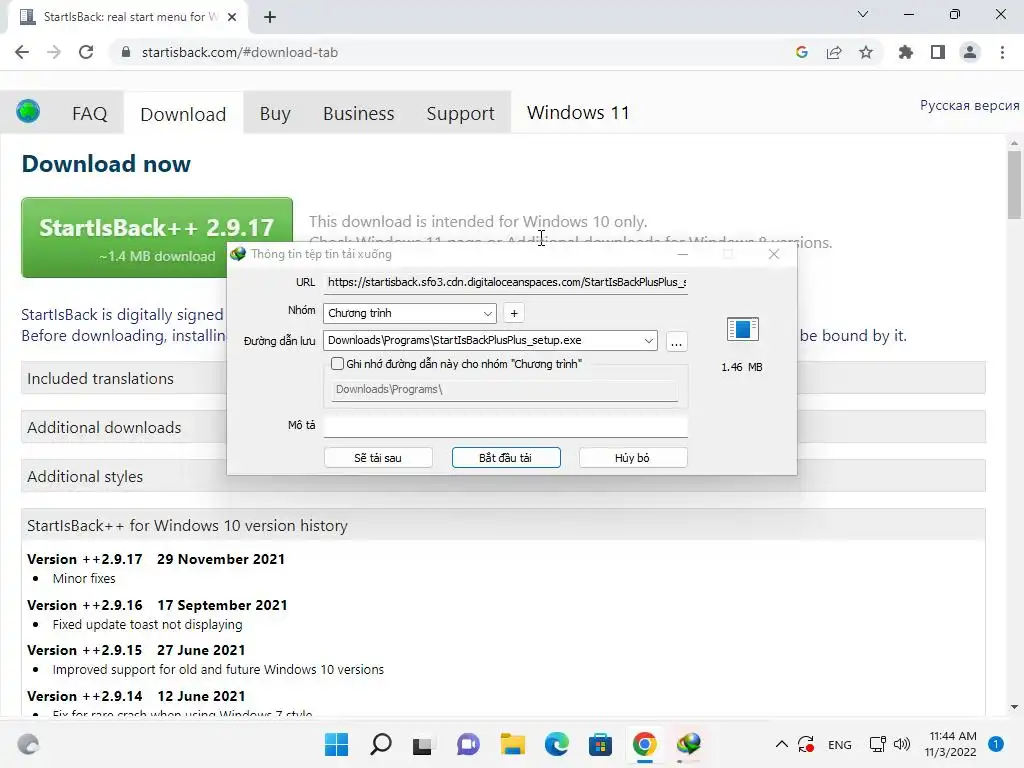Open taskbar Search
This screenshot has height=768, width=1024.
point(381,744)
